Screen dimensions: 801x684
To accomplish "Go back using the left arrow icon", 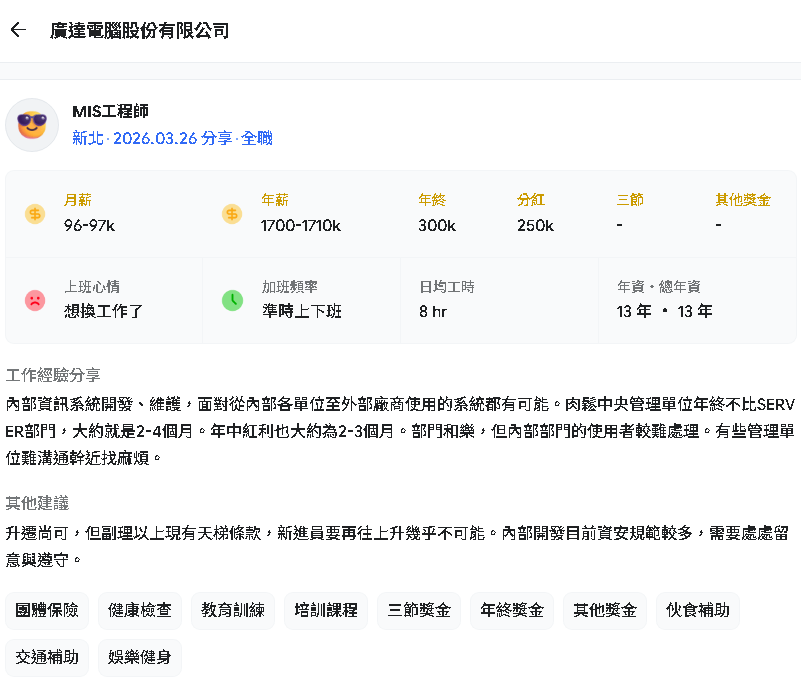I will point(18,30).
